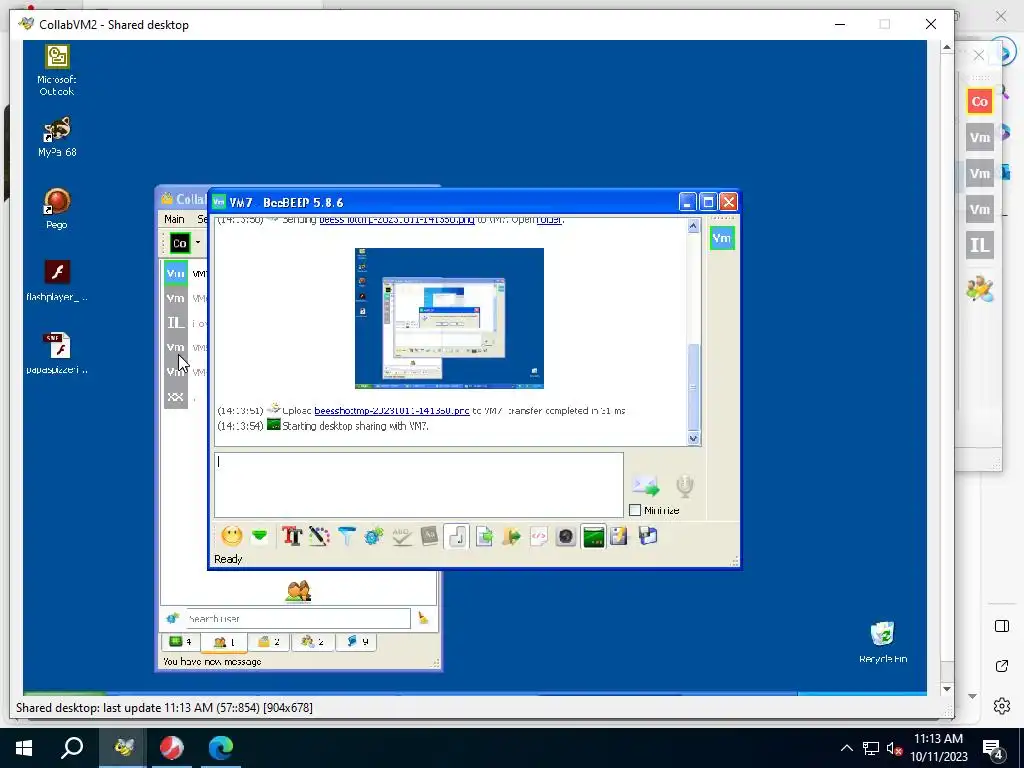Select the red Co avatar in right panel

click(x=979, y=101)
